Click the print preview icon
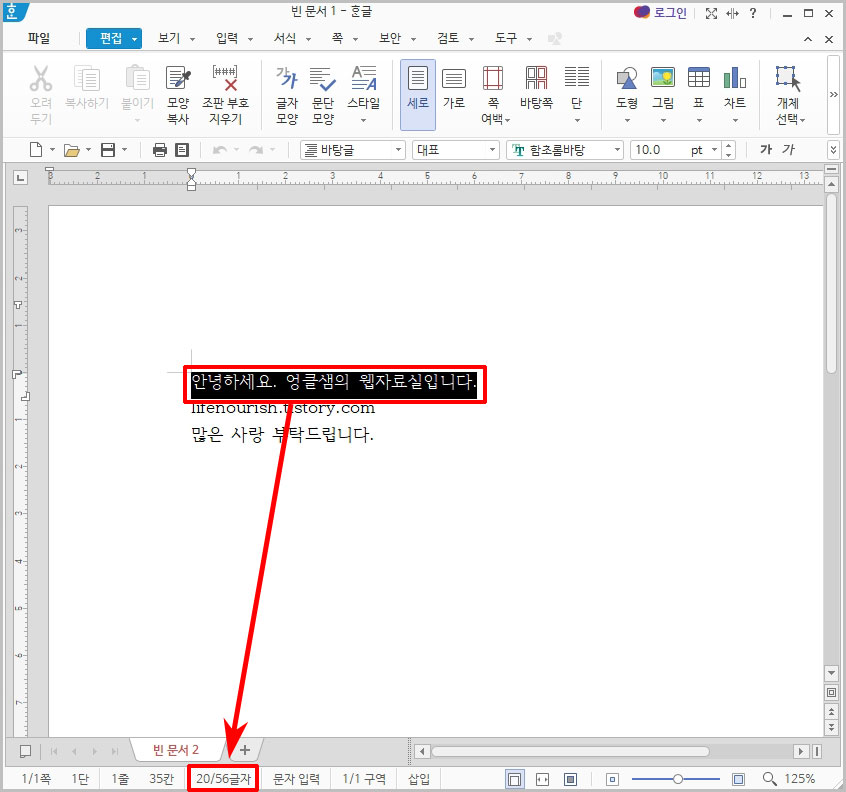 pyautogui.click(x=182, y=150)
